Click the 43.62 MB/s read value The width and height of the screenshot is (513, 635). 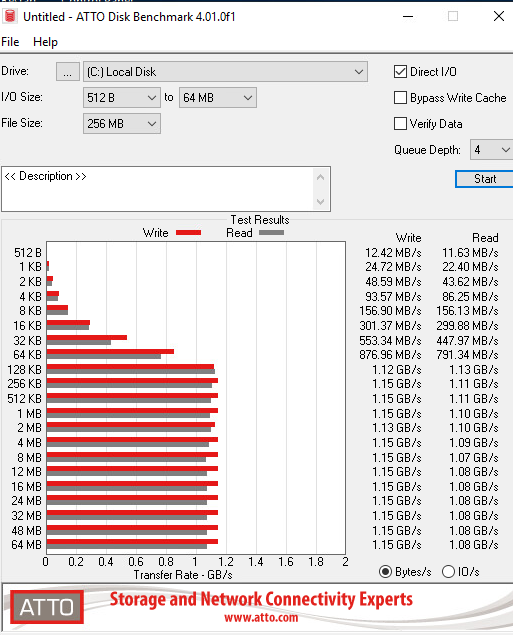click(470, 281)
